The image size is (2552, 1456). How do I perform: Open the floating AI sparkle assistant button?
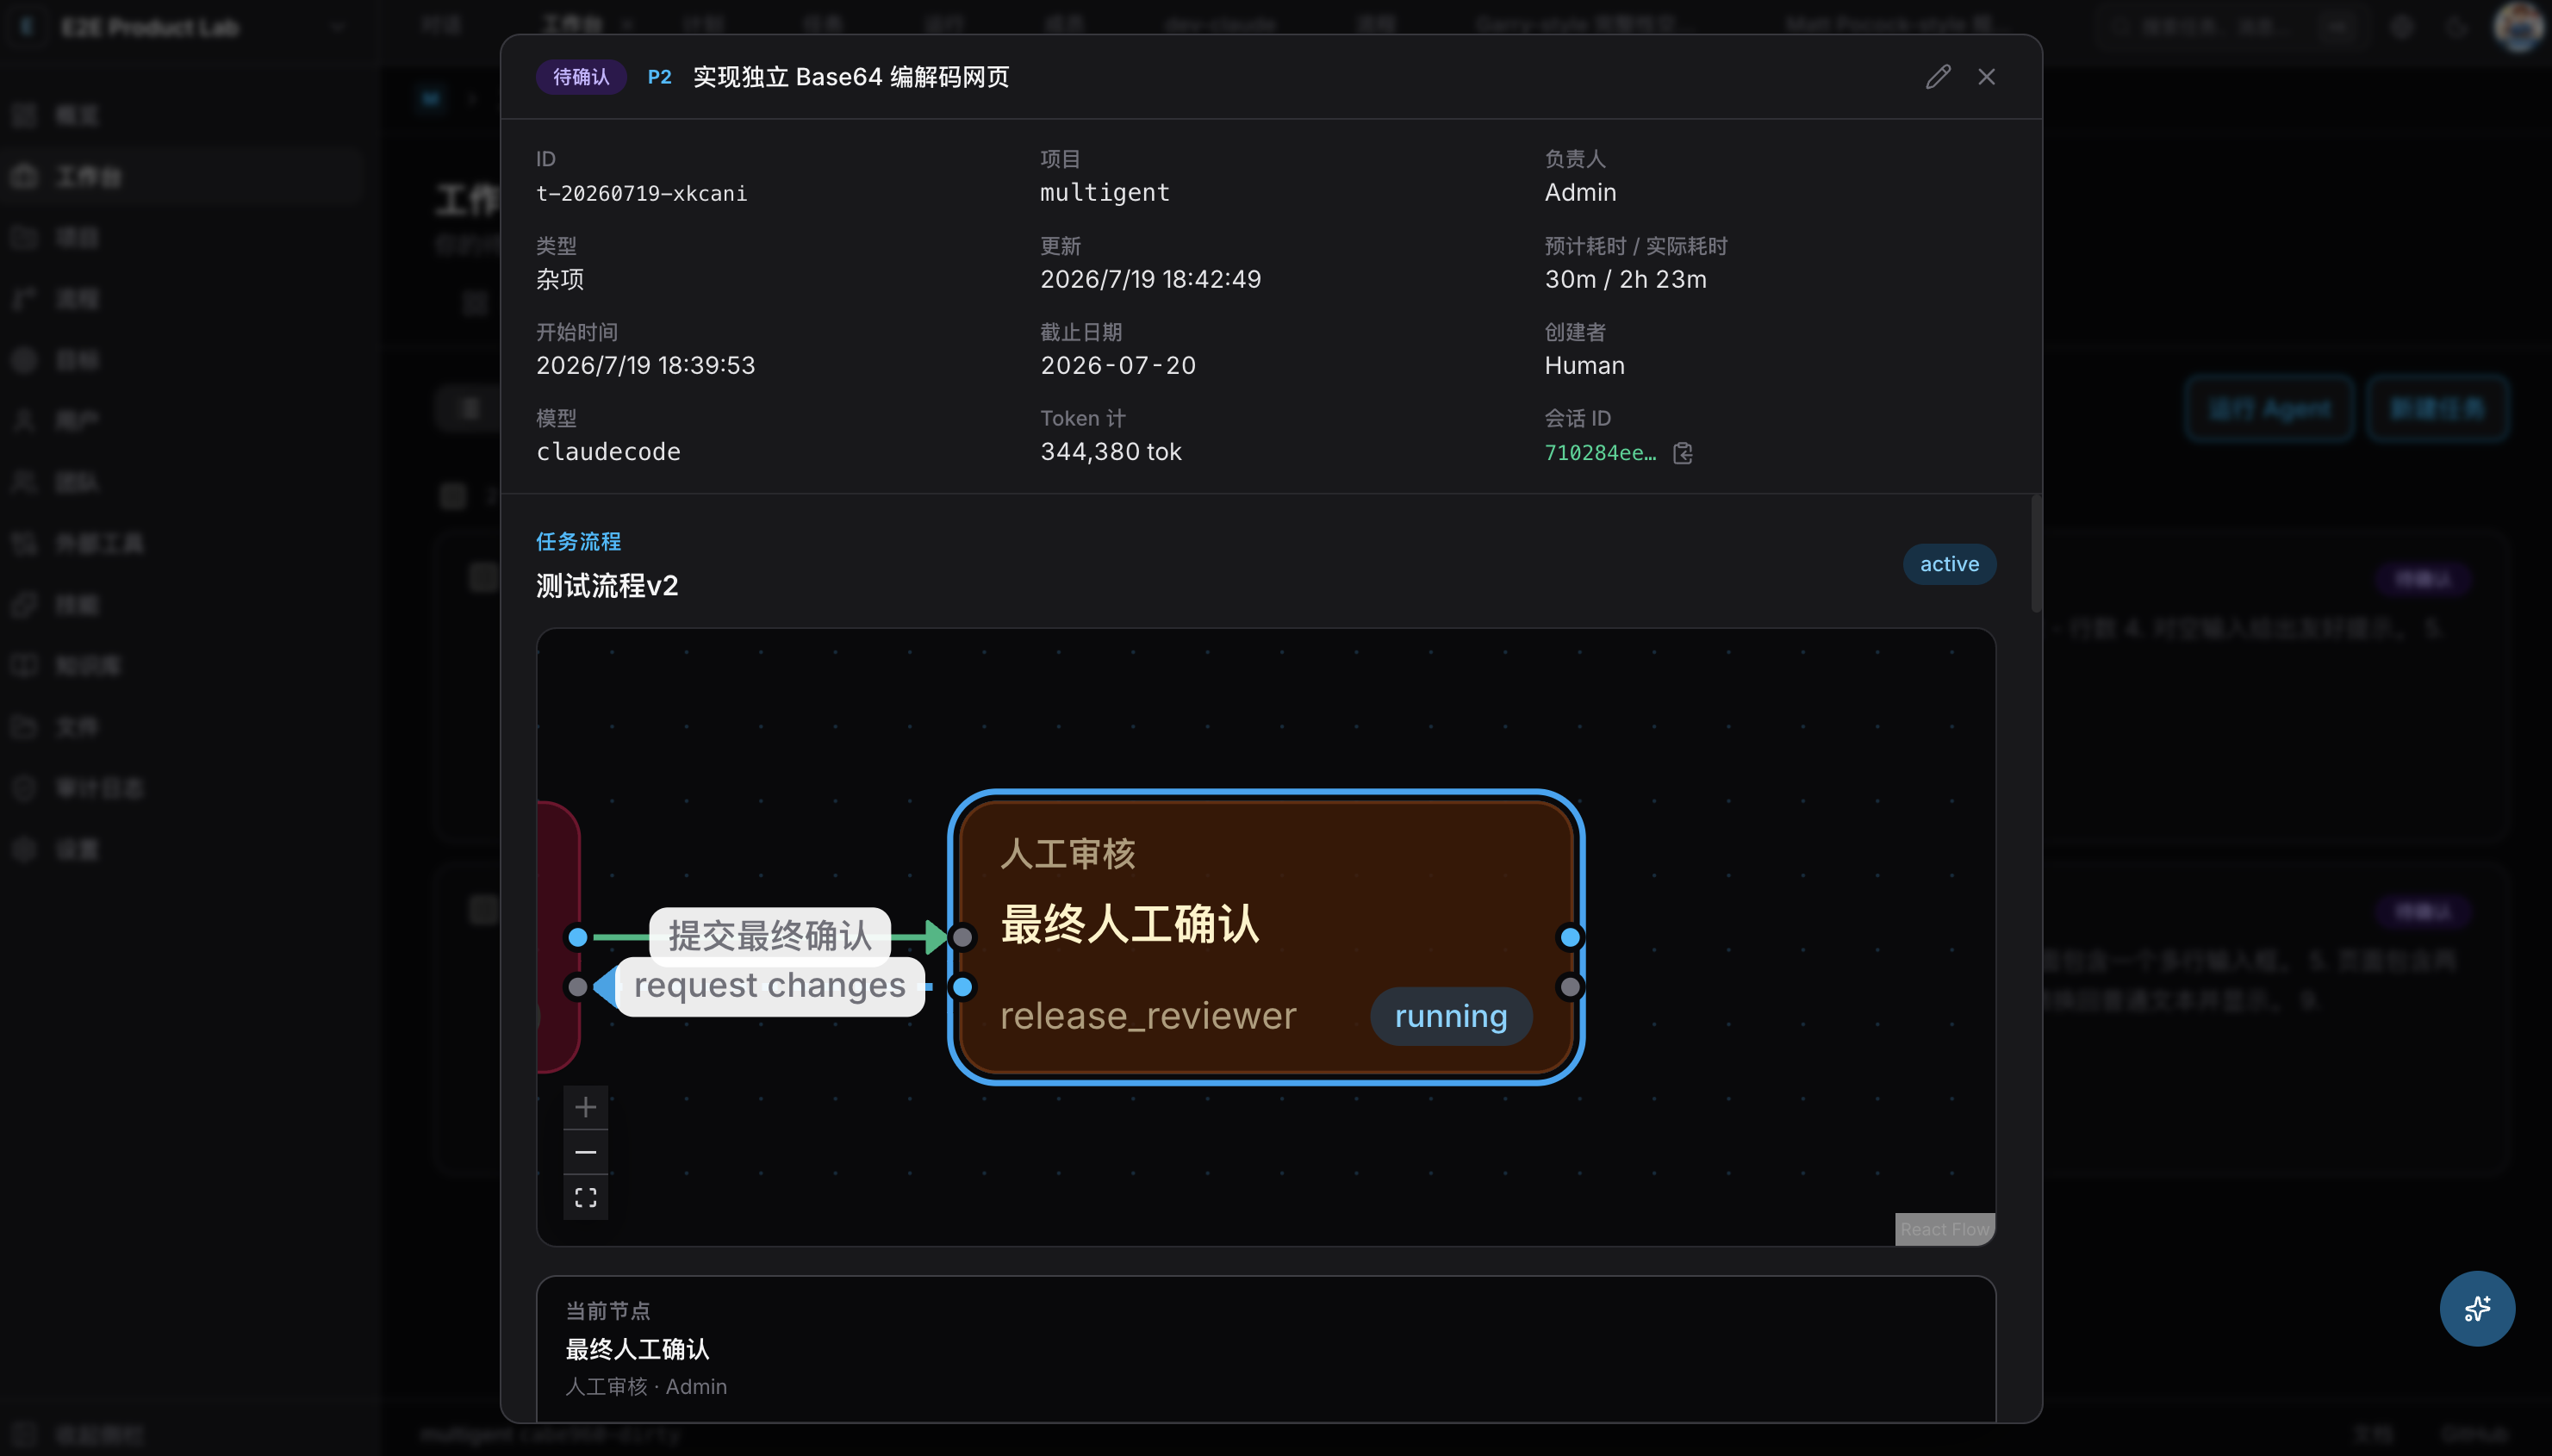[2477, 1308]
